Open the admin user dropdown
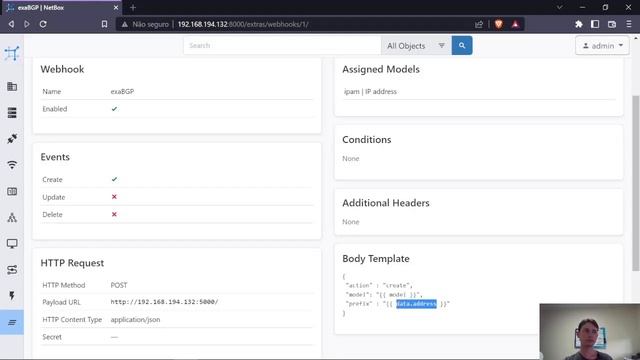This screenshot has height=360, width=640. coord(602,46)
